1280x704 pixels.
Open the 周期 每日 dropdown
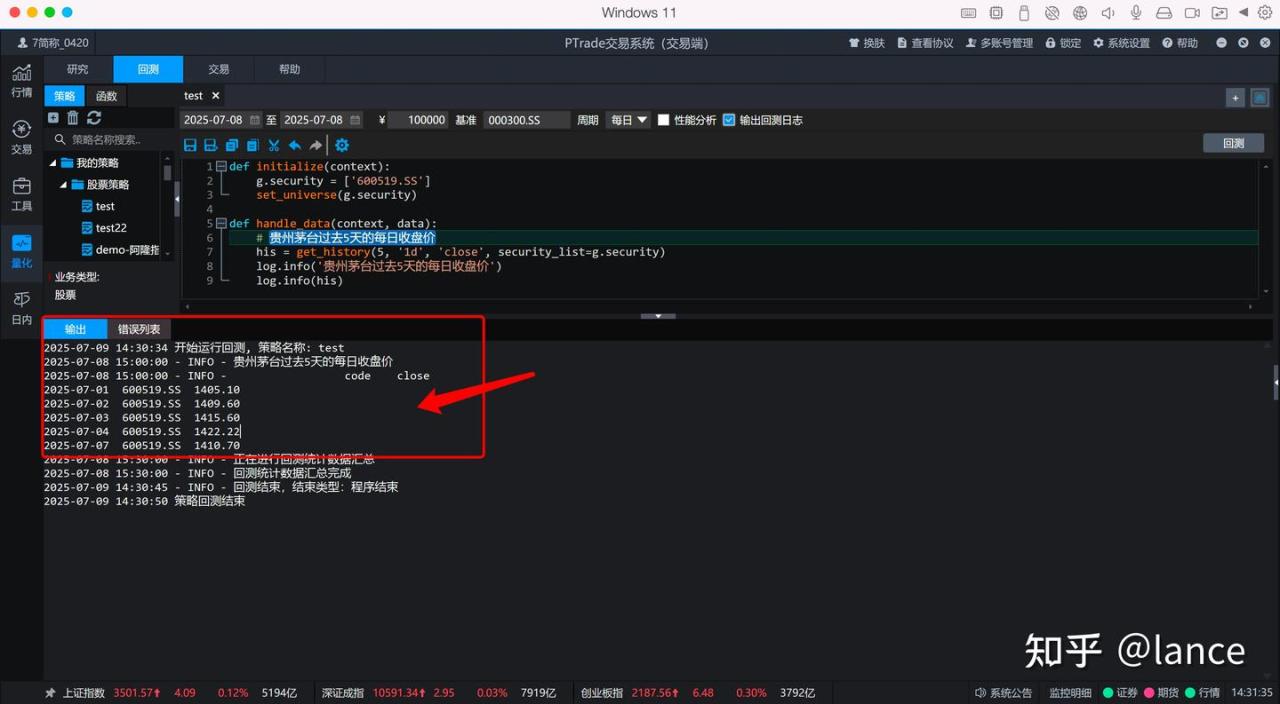pyautogui.click(x=628, y=120)
